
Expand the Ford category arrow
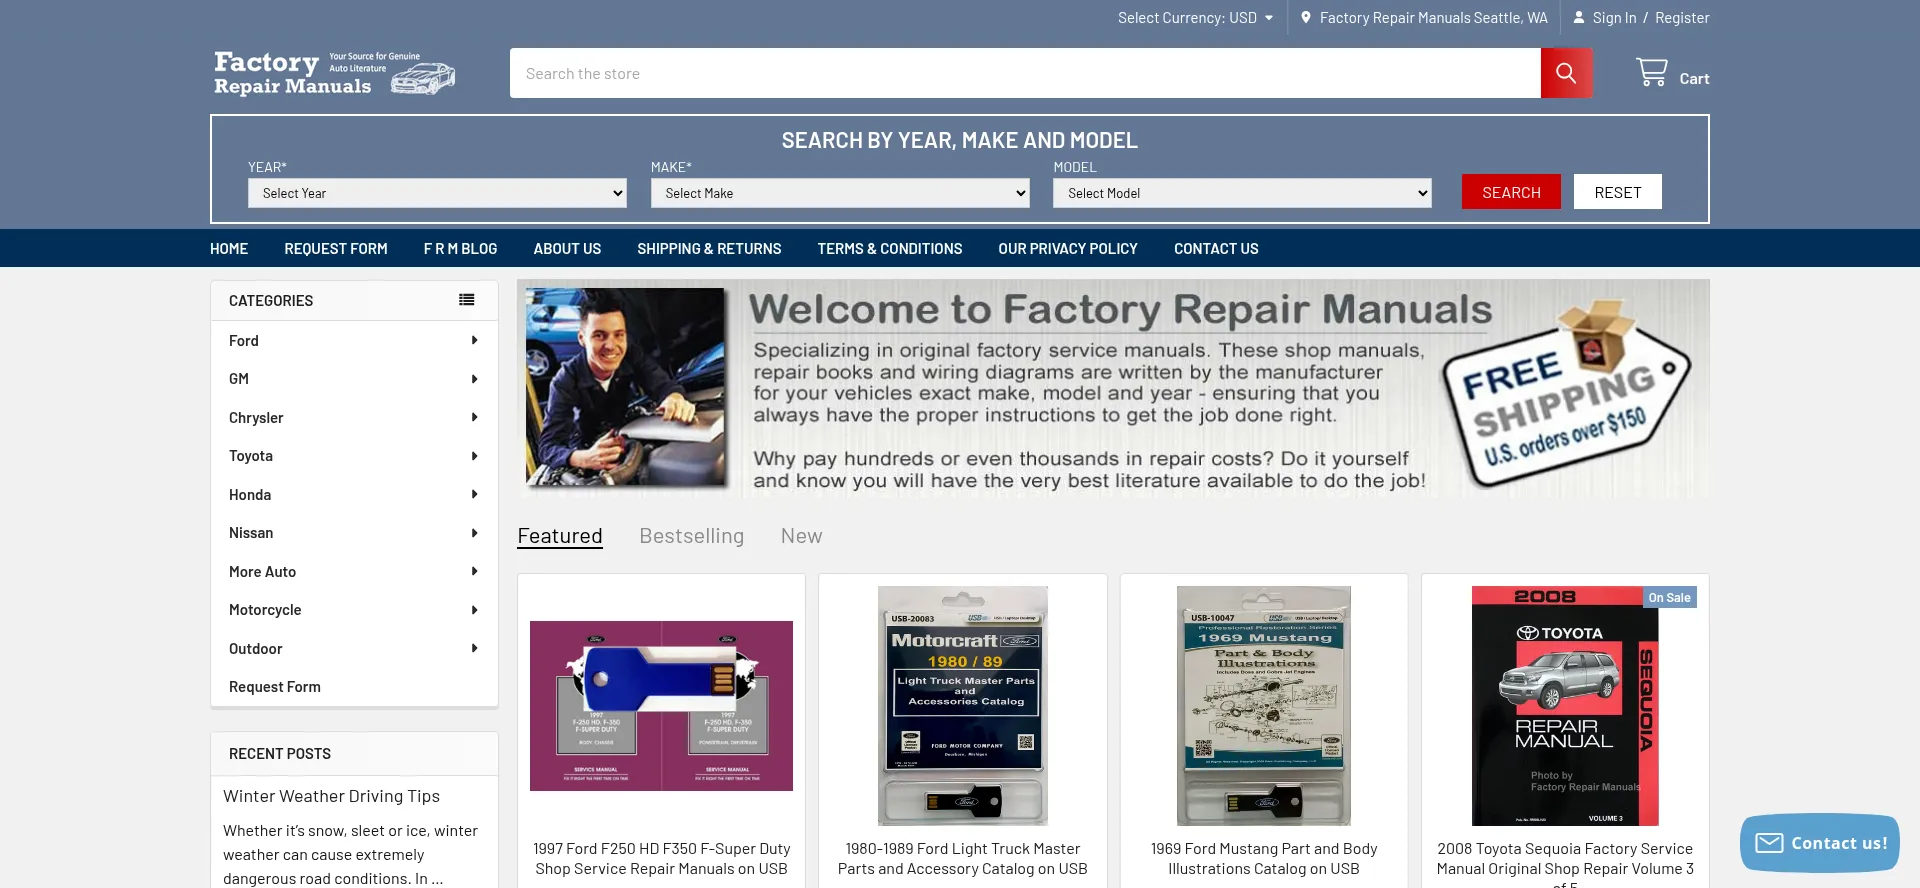click(474, 341)
